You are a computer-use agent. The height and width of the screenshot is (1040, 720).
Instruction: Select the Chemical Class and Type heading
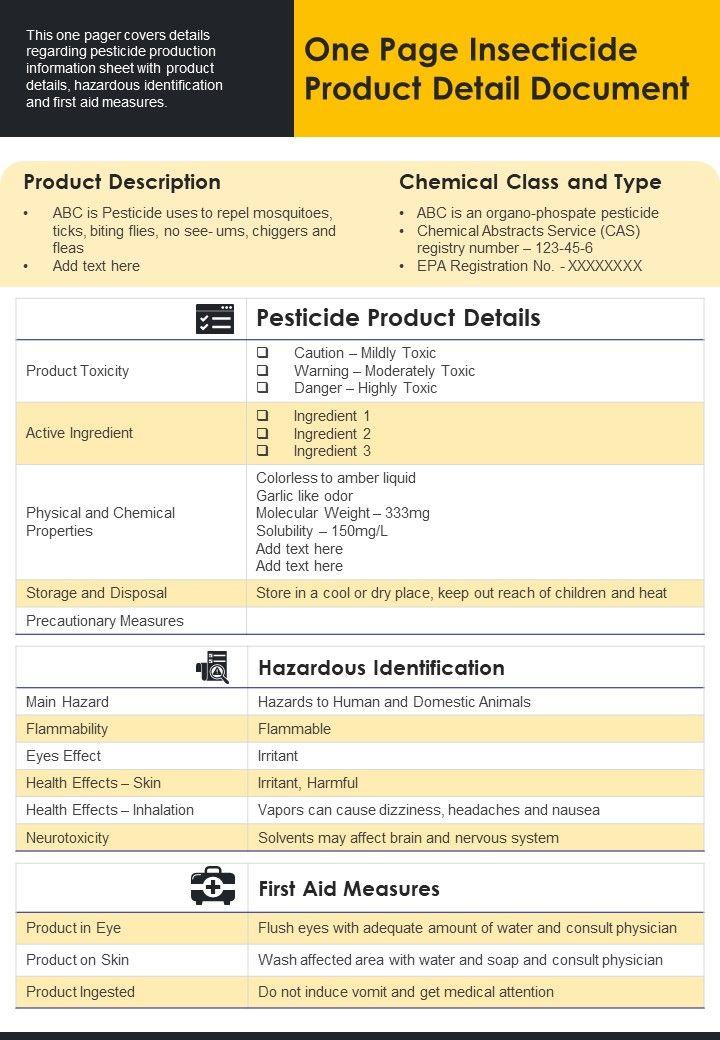click(x=530, y=182)
